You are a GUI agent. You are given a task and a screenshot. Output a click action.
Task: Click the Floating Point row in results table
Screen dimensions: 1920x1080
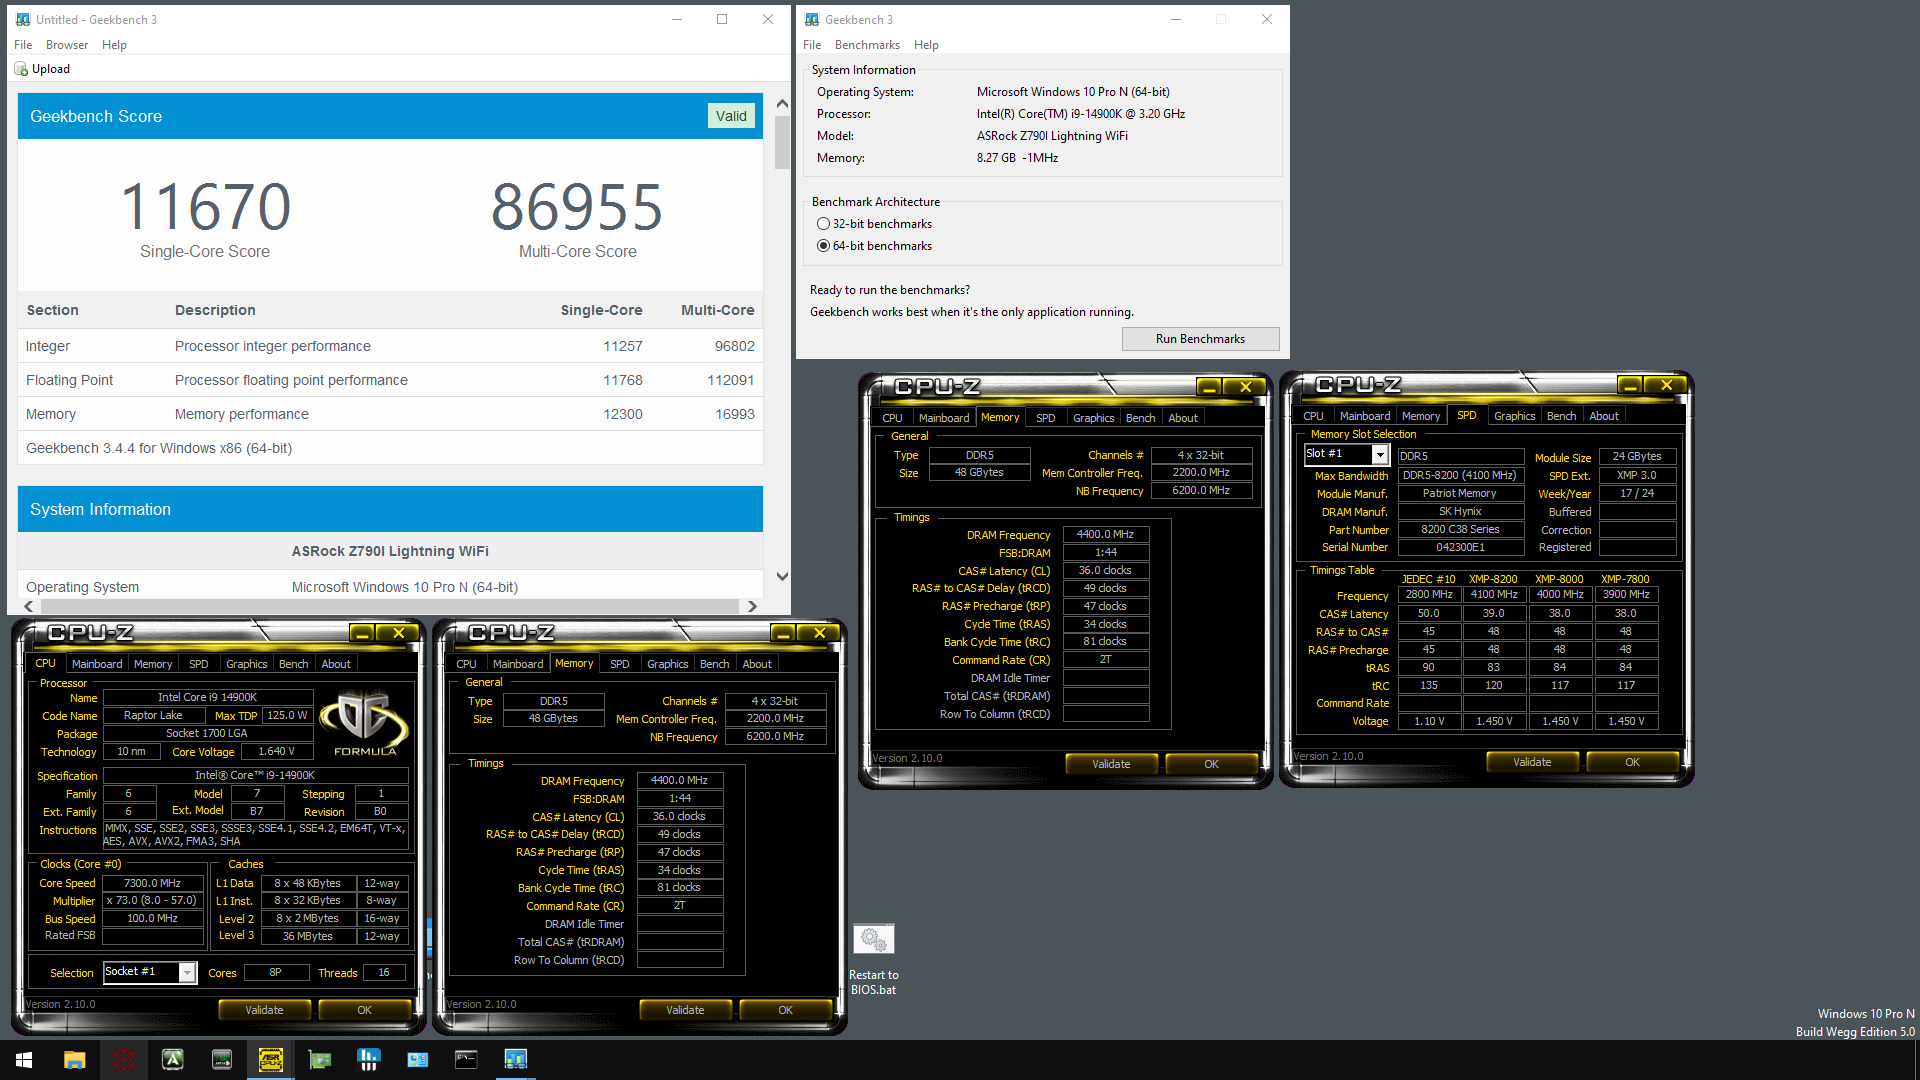coord(390,380)
